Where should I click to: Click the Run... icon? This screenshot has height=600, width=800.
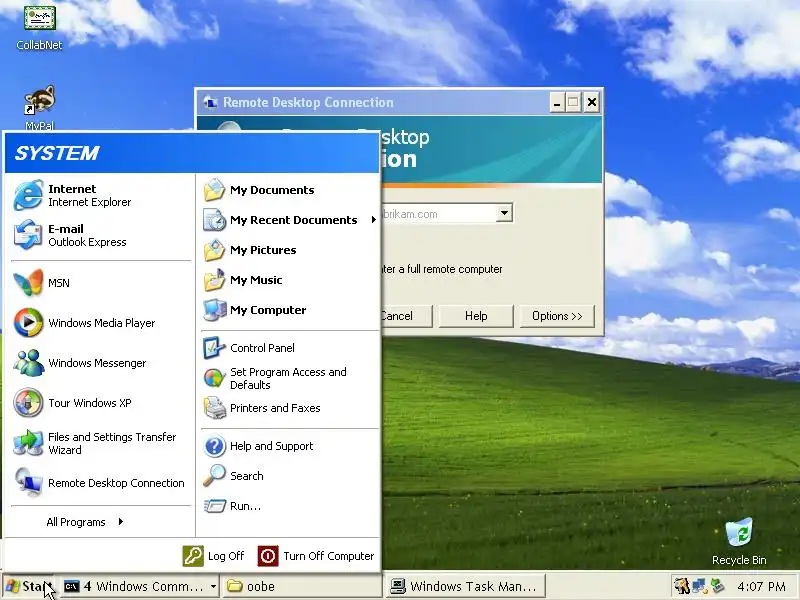[214, 506]
